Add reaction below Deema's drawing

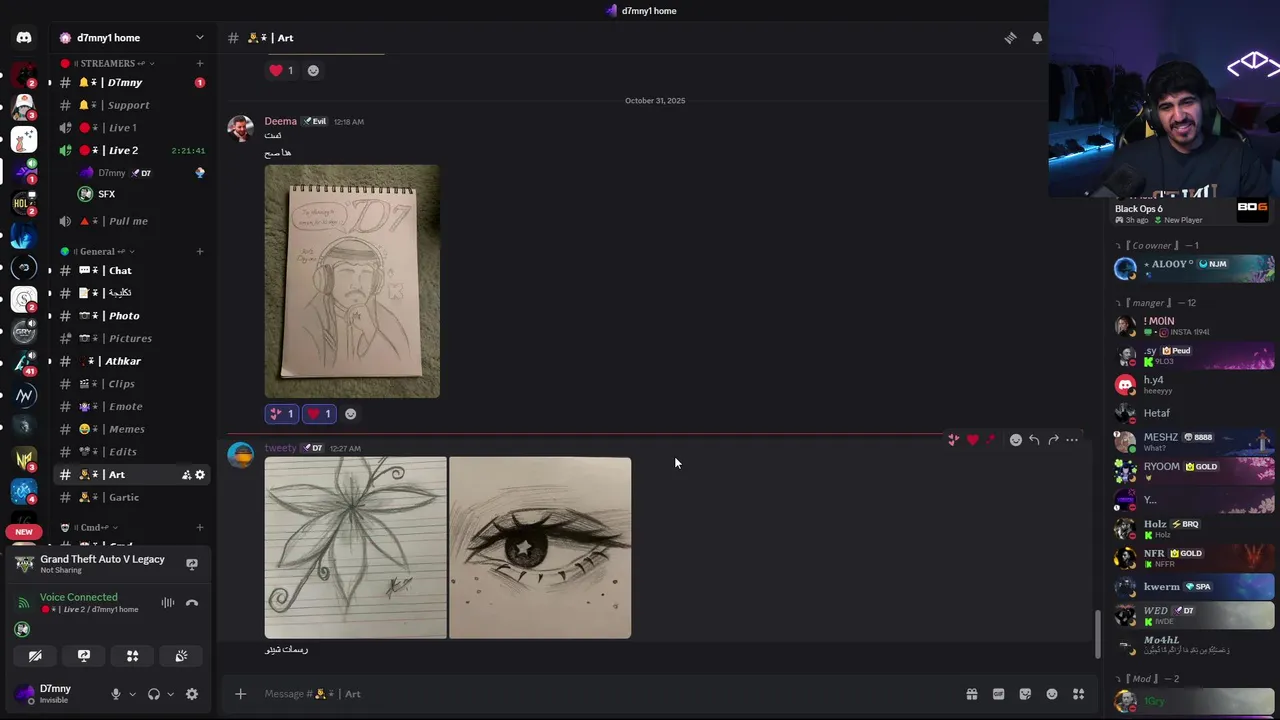pos(350,414)
